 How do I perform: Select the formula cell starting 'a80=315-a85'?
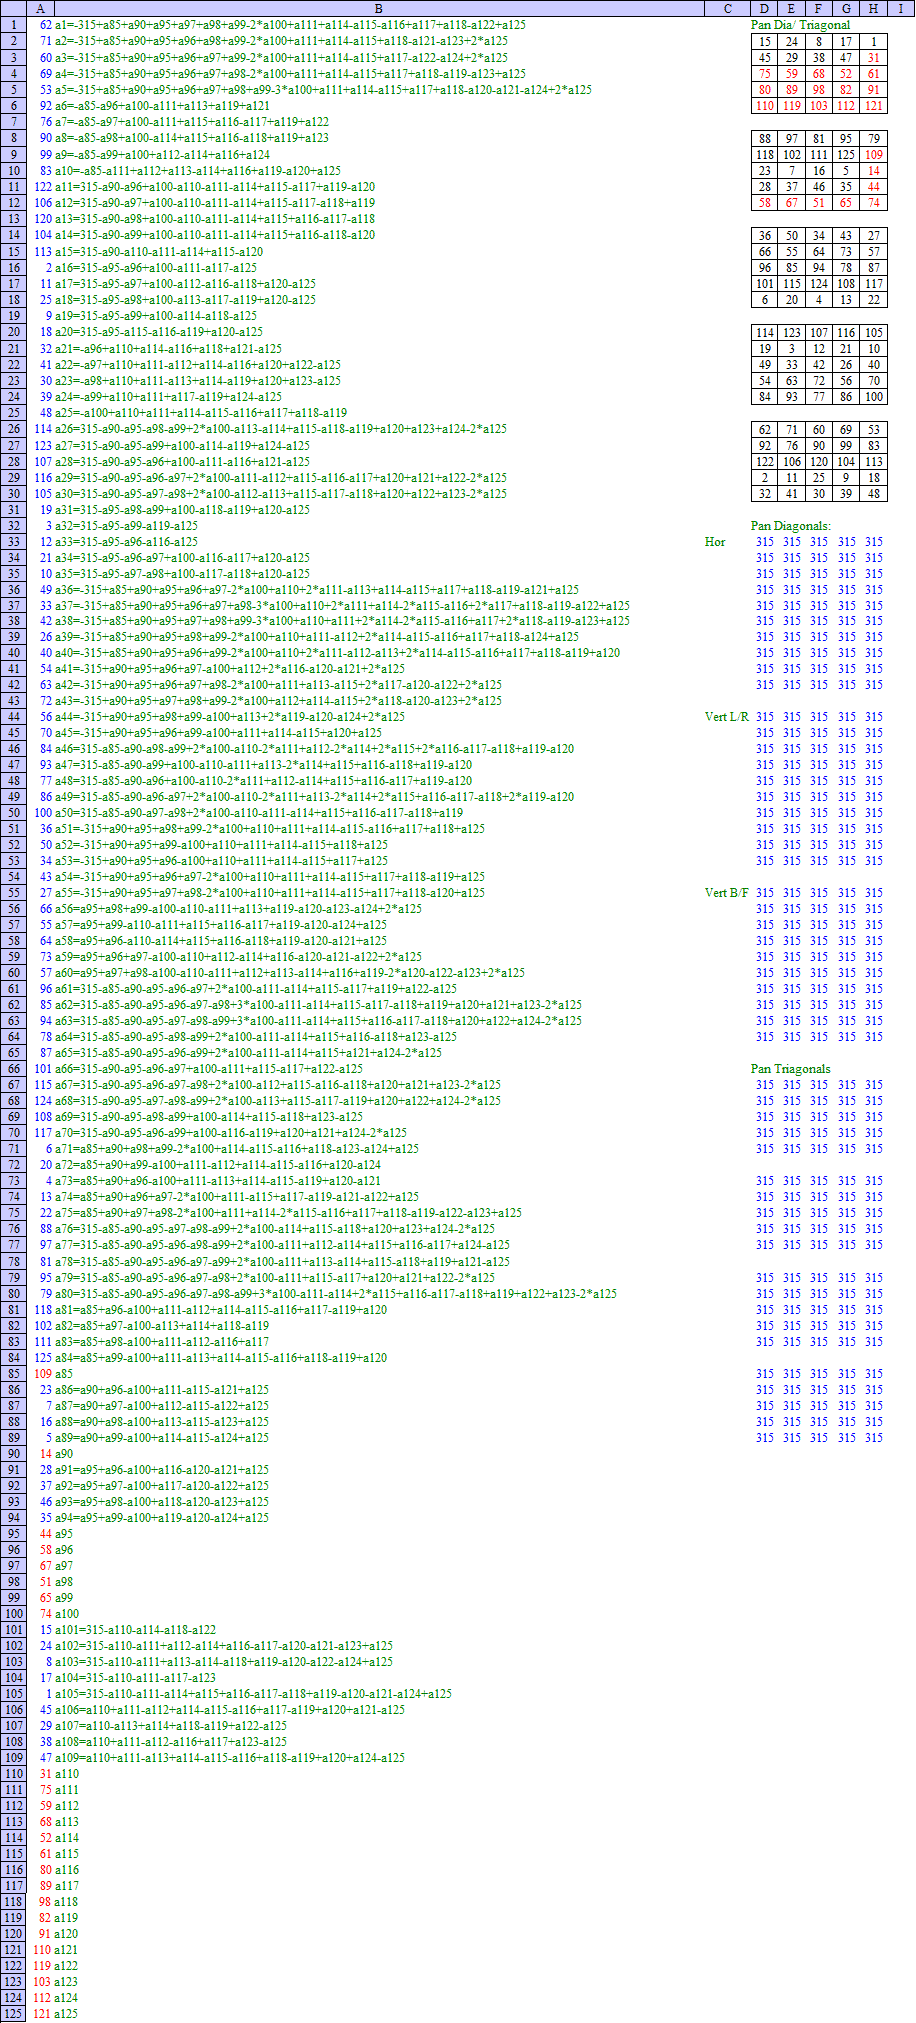click(x=335, y=1293)
